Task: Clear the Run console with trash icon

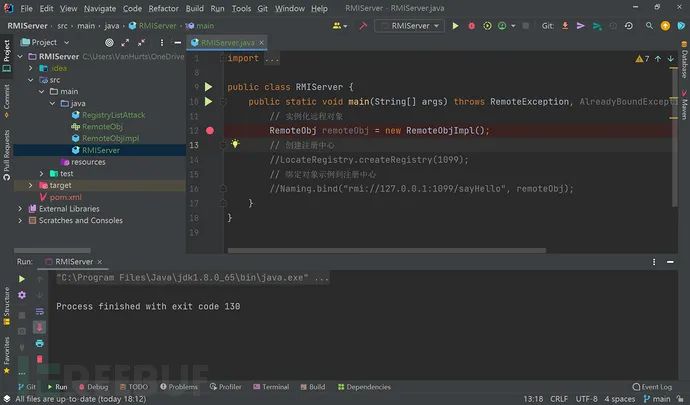Action: (x=40, y=359)
